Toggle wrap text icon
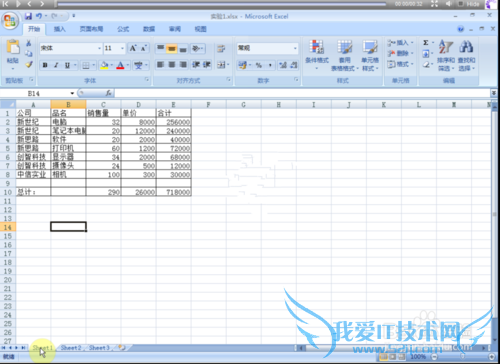500x364 pixels. 221,49
